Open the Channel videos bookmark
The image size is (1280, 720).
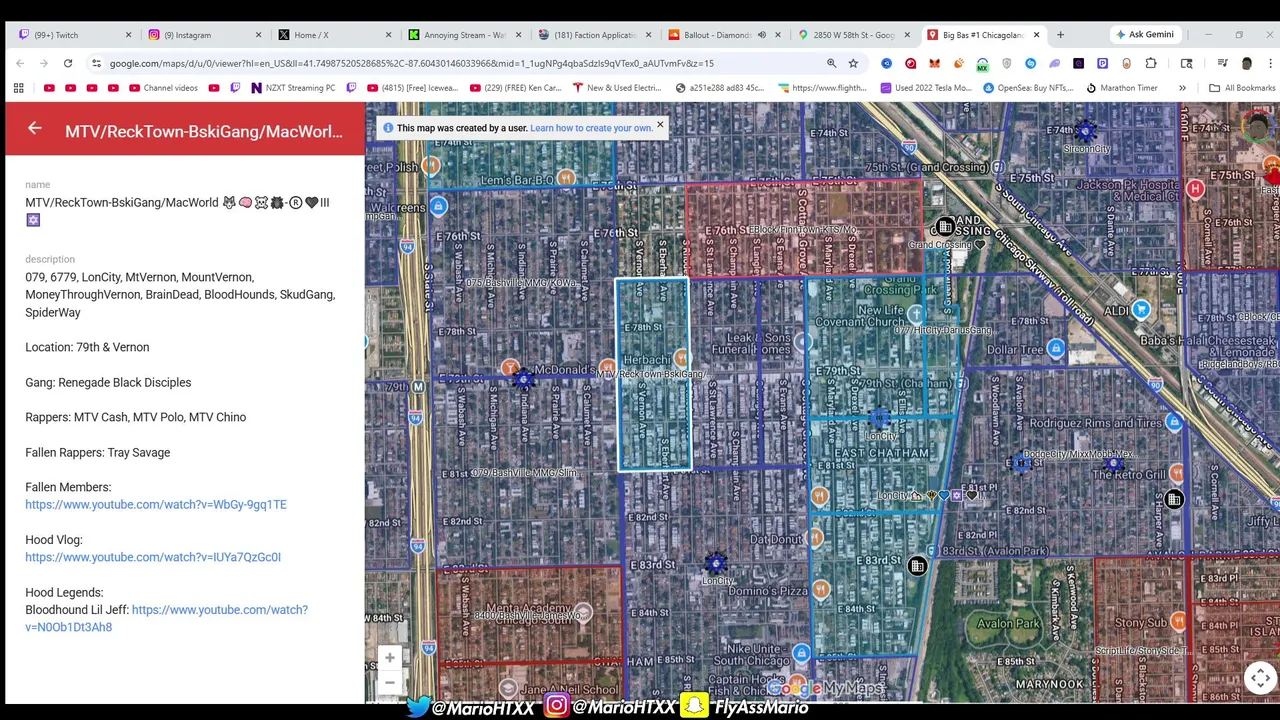[x=162, y=88]
